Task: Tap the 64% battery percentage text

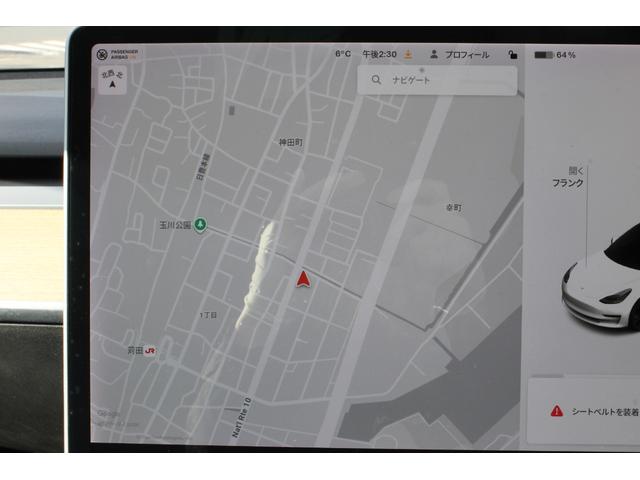Action: [566, 55]
